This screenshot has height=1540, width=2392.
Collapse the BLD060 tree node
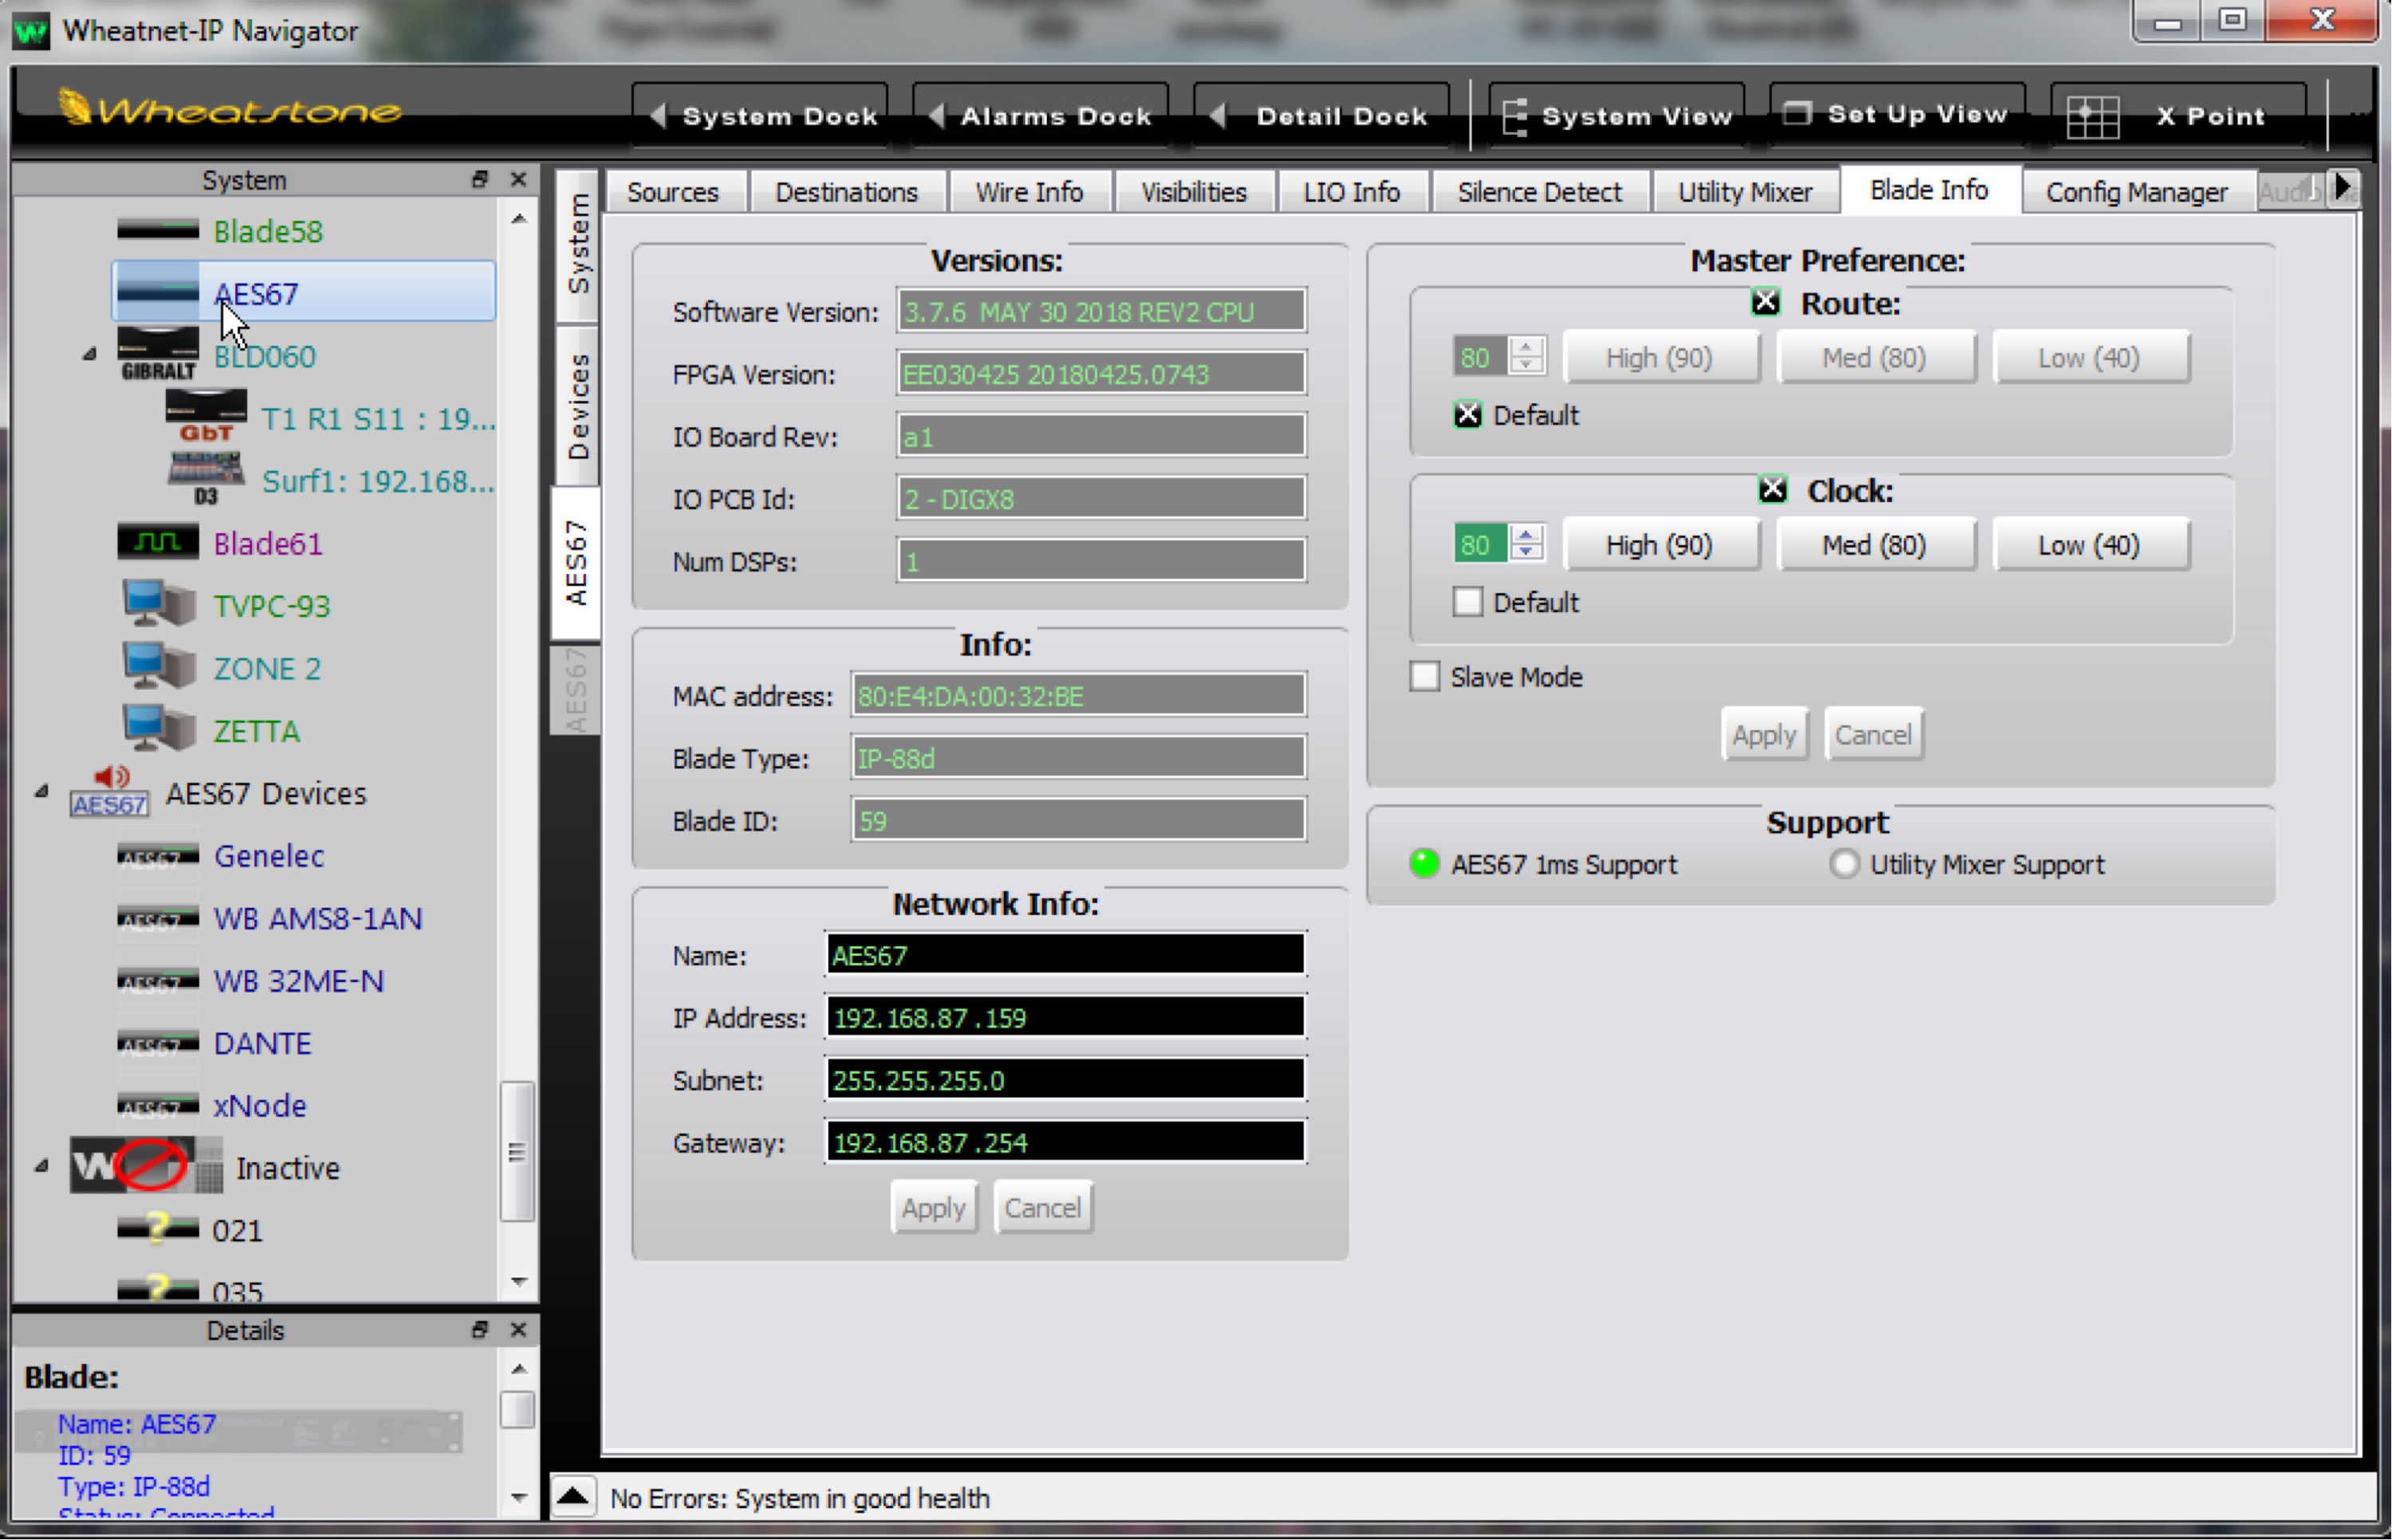pos(89,353)
